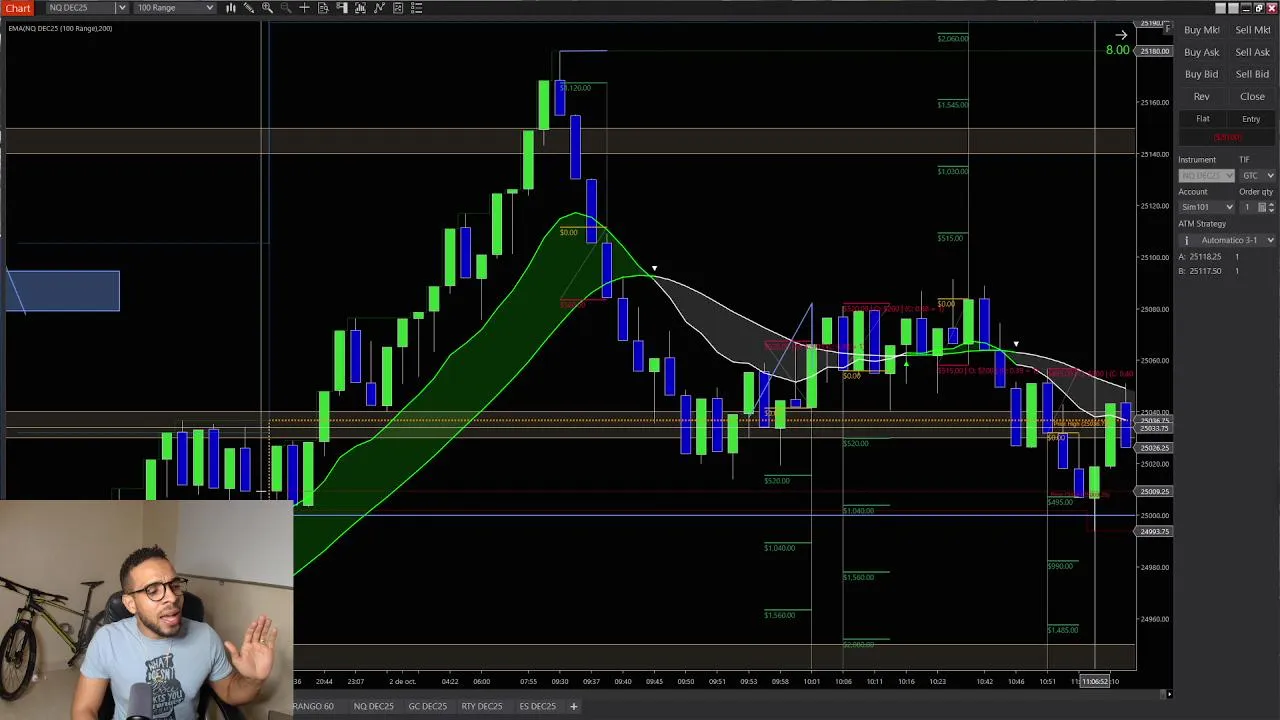Open the Strategies icon in toolbar
The height and width of the screenshot is (720, 1280).
pyautogui.click(x=379, y=8)
